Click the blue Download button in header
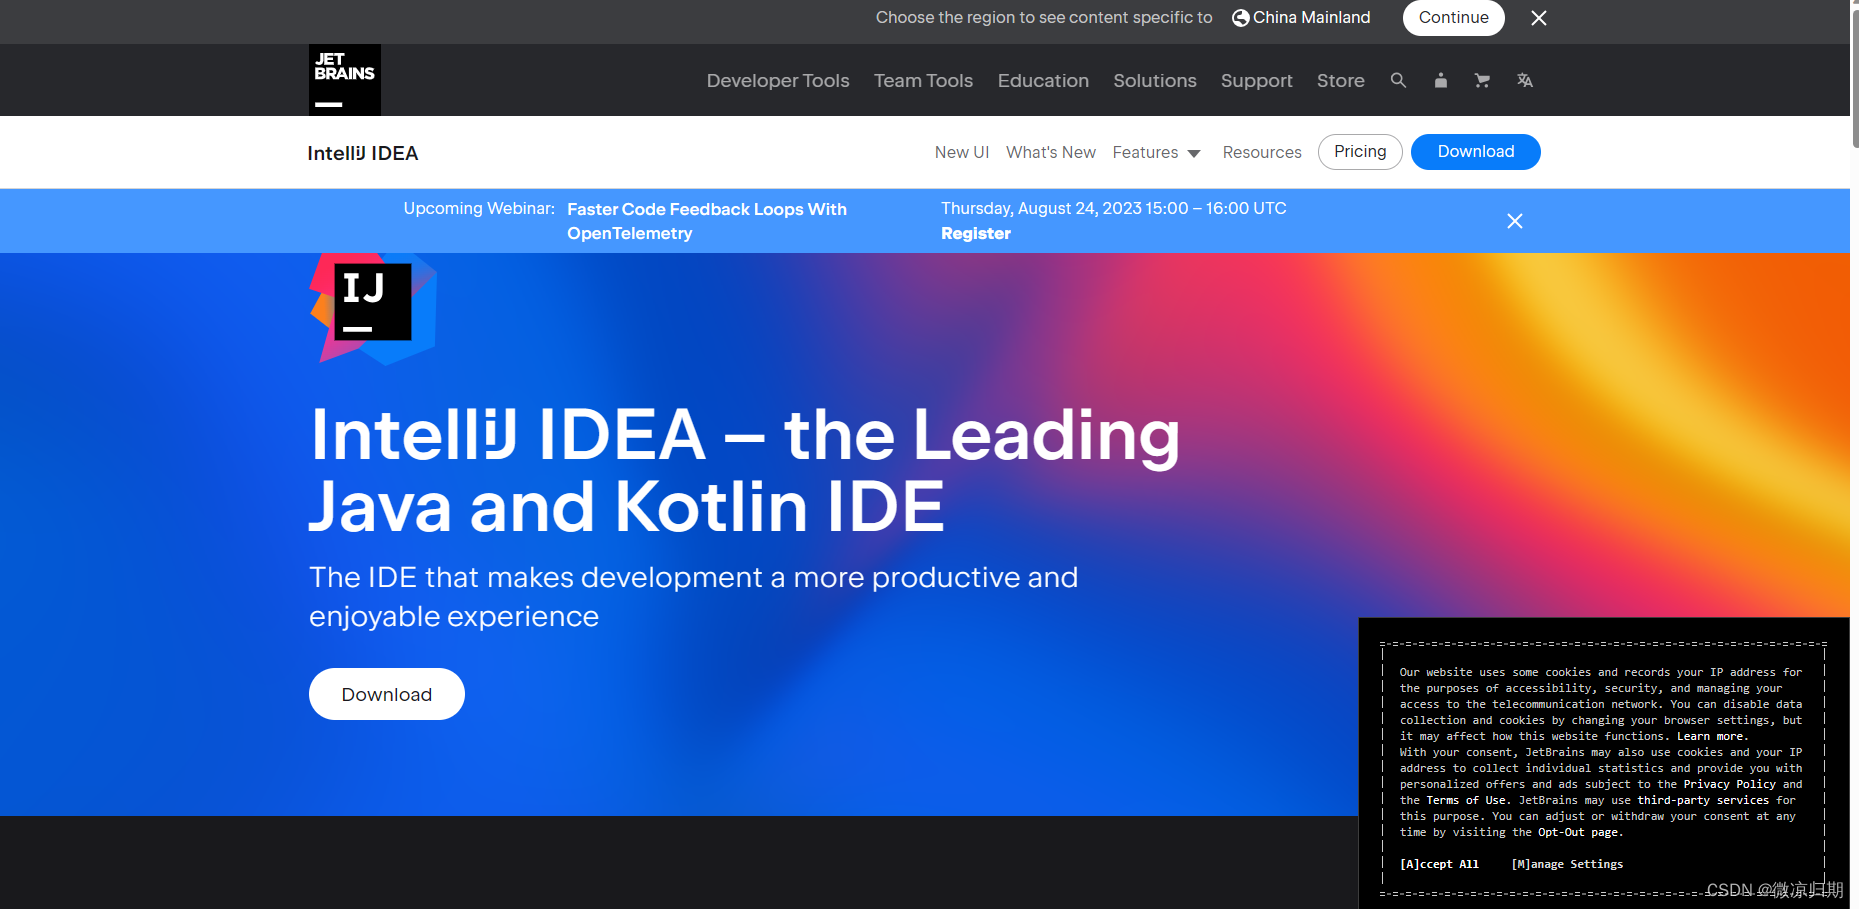Image resolution: width=1859 pixels, height=909 pixels. 1476,152
